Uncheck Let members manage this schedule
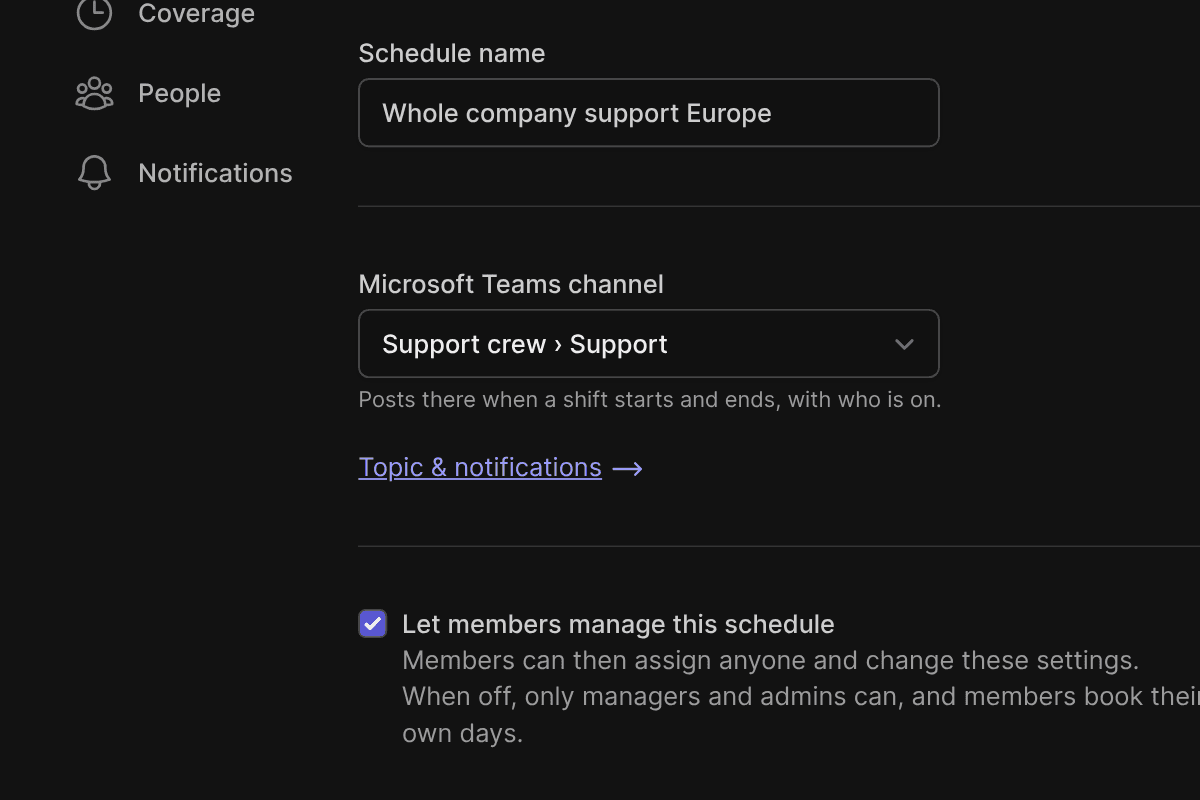 pos(373,624)
